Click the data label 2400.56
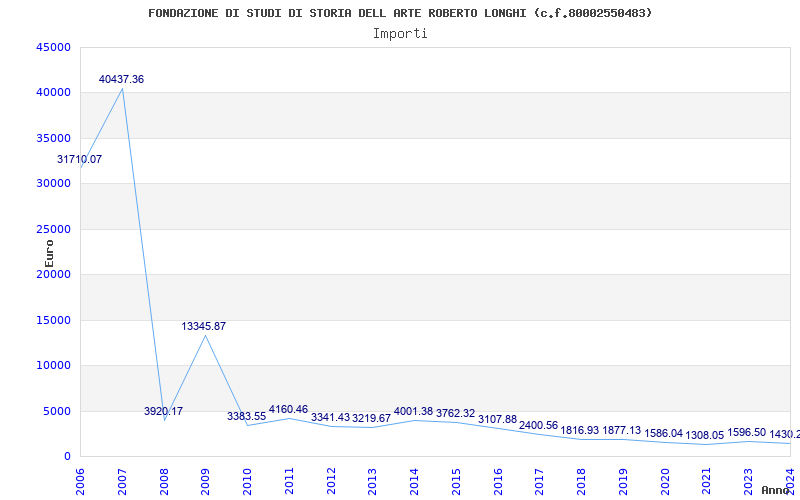The image size is (800, 500). point(539,426)
